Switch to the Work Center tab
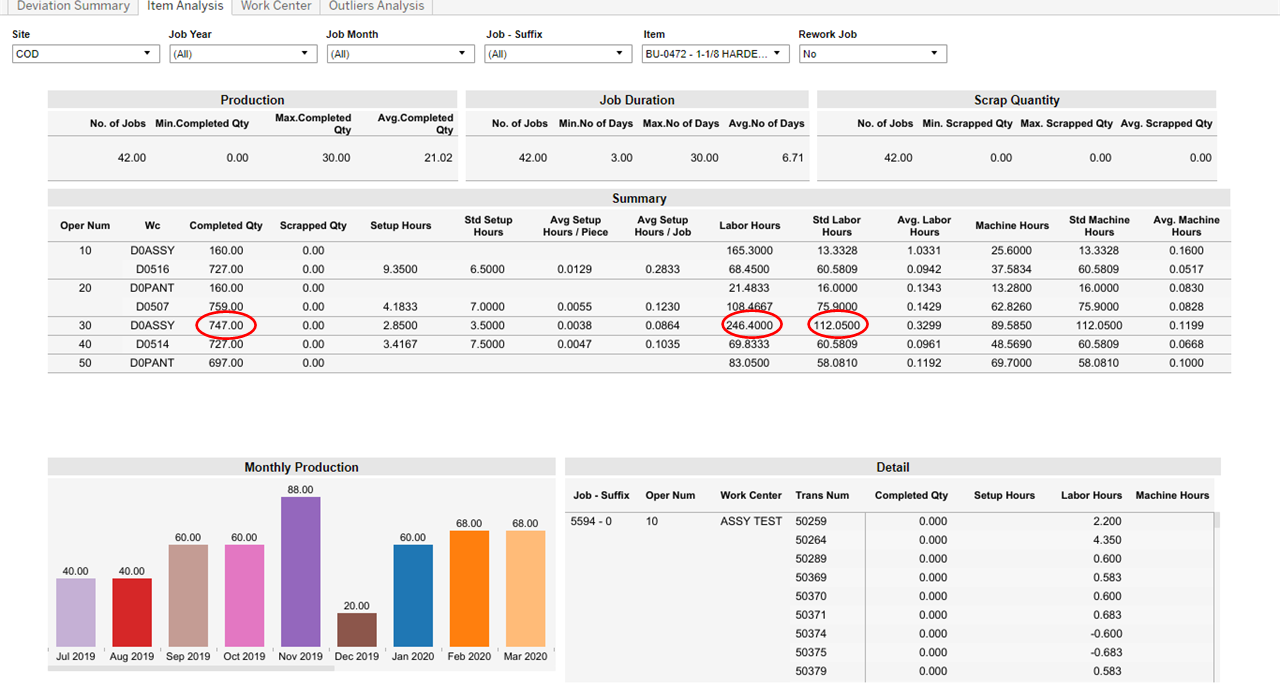Screen dimensions: 1280x691 pyautogui.click(x=275, y=7)
